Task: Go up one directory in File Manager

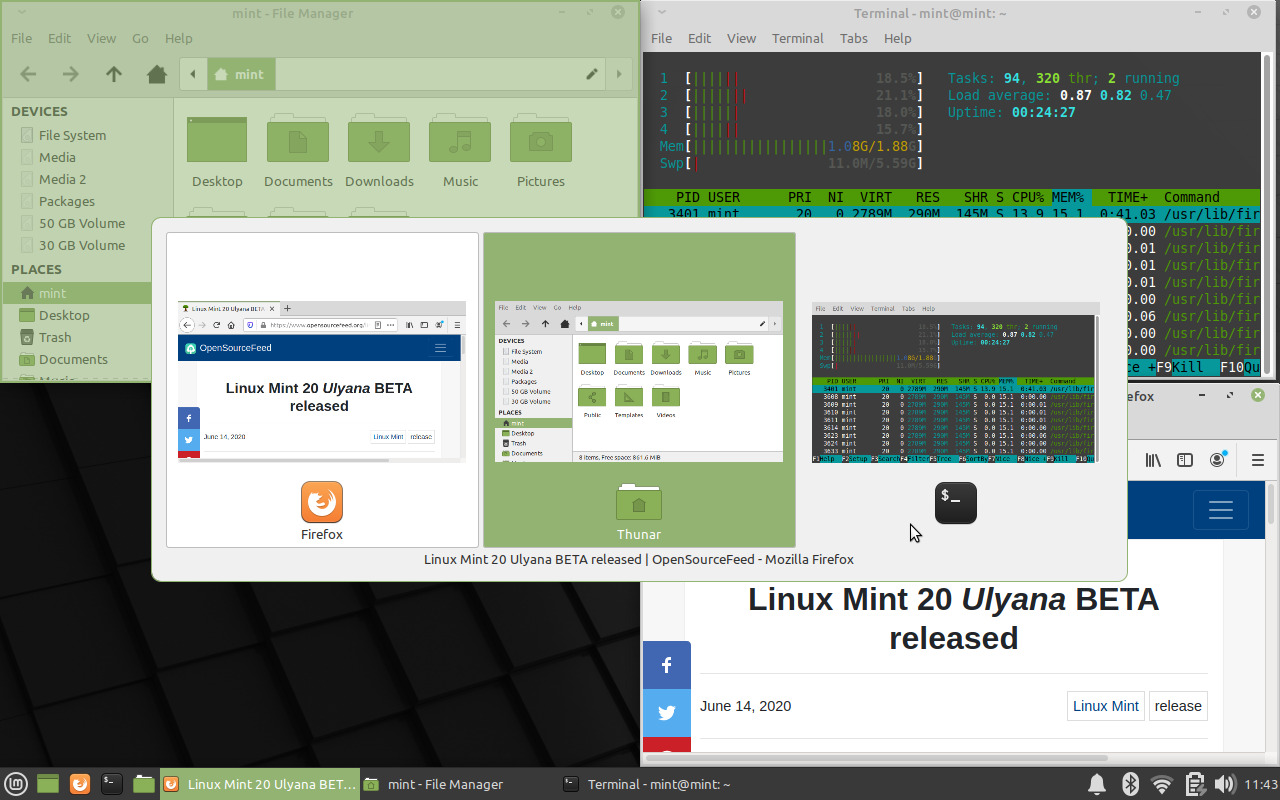Action: [x=113, y=74]
